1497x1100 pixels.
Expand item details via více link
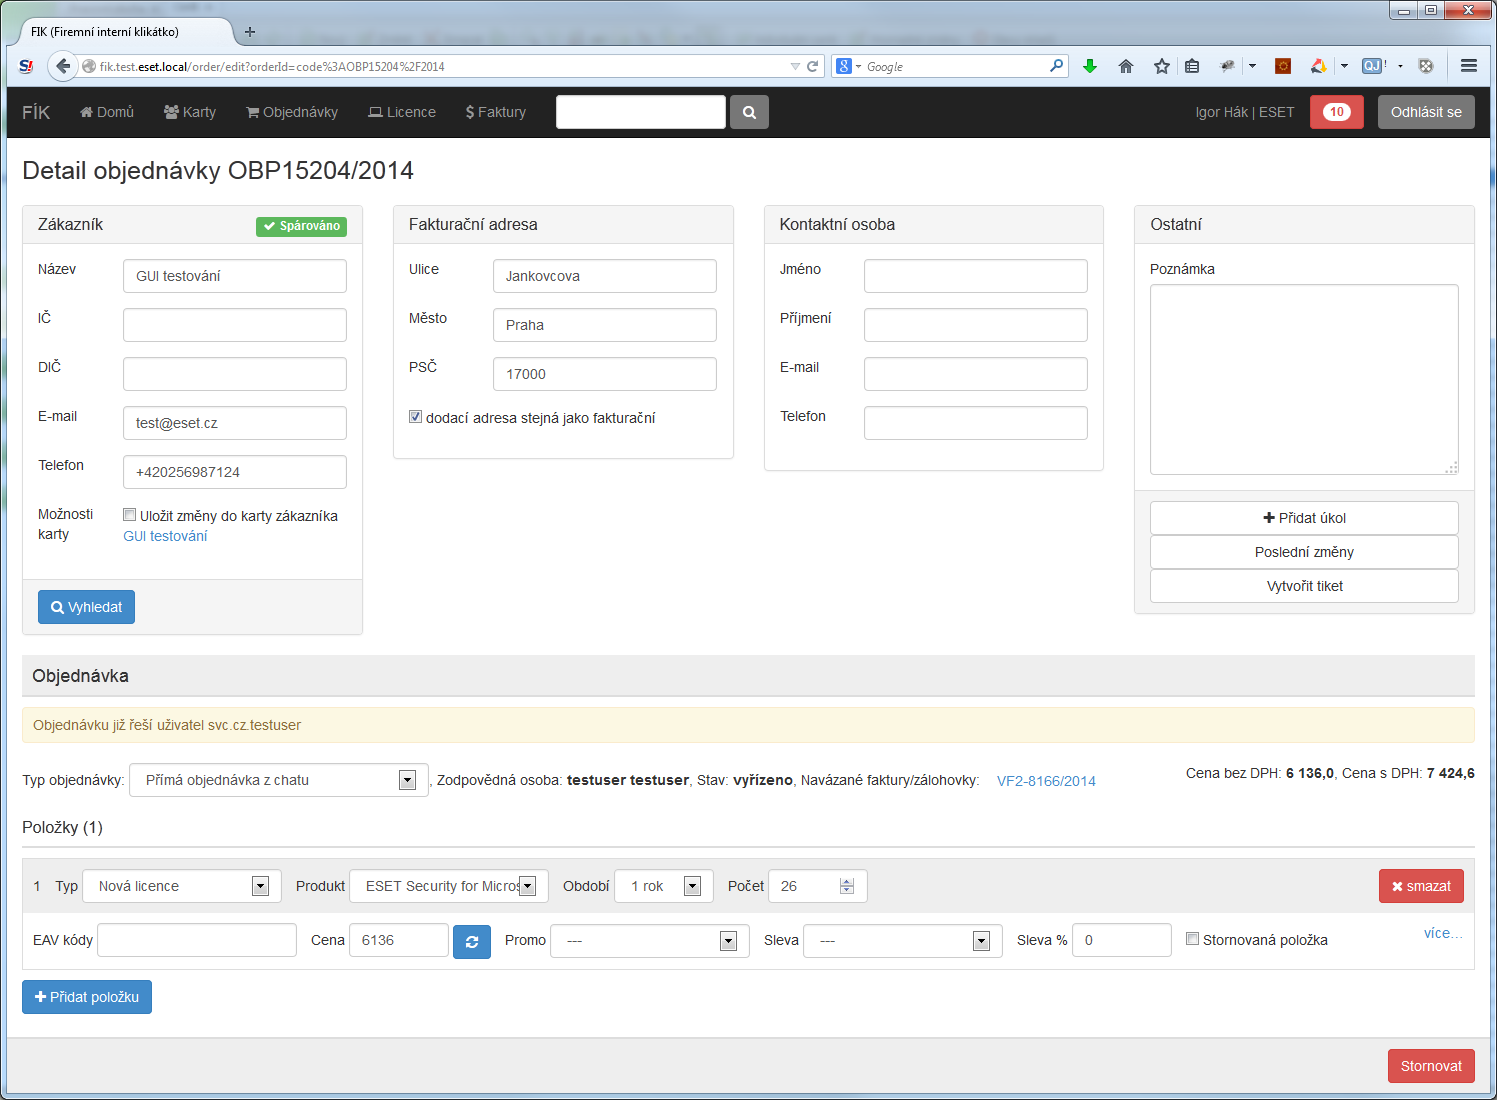[x=1443, y=933]
